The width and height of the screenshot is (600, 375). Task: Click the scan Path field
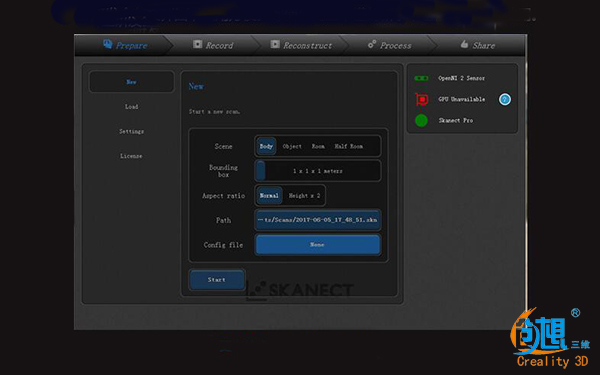point(318,220)
